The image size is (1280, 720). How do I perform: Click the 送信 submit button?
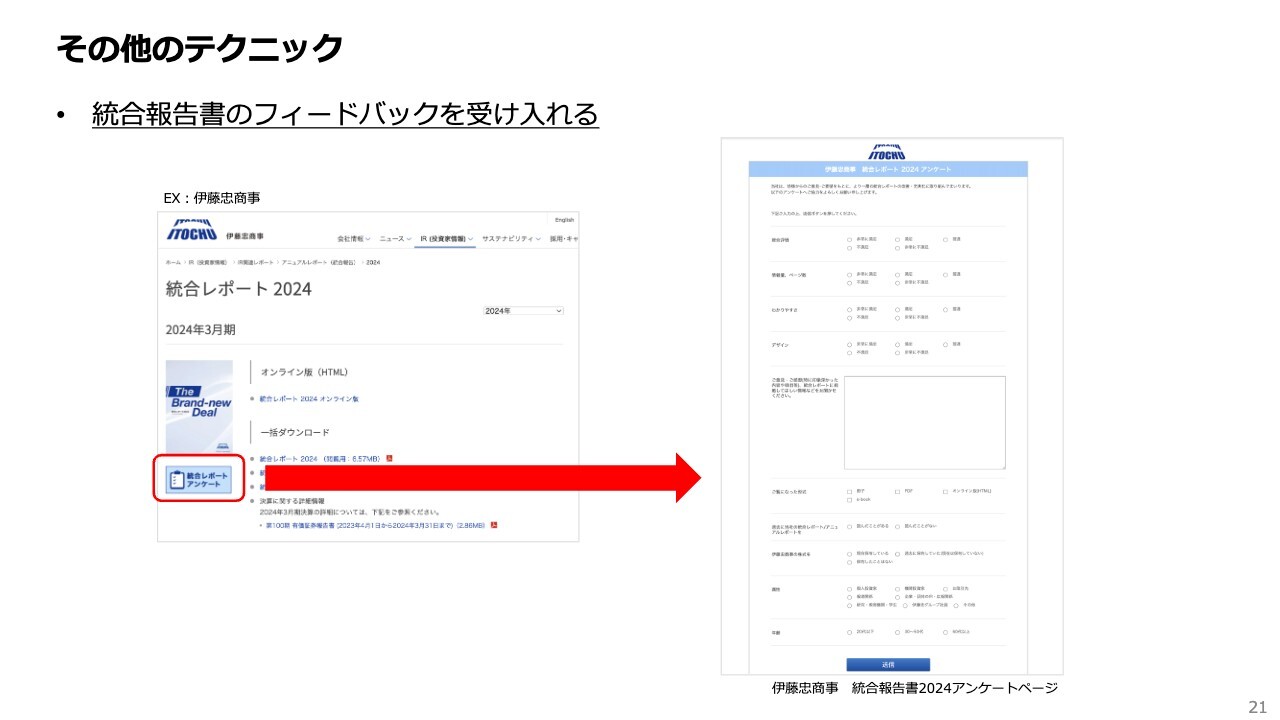(x=888, y=664)
